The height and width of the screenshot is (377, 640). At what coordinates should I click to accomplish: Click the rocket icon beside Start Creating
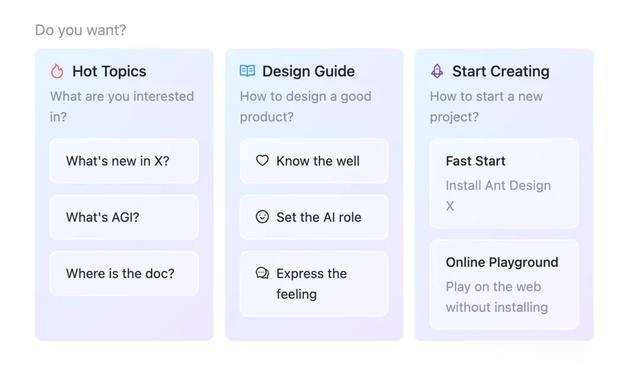coord(437,71)
